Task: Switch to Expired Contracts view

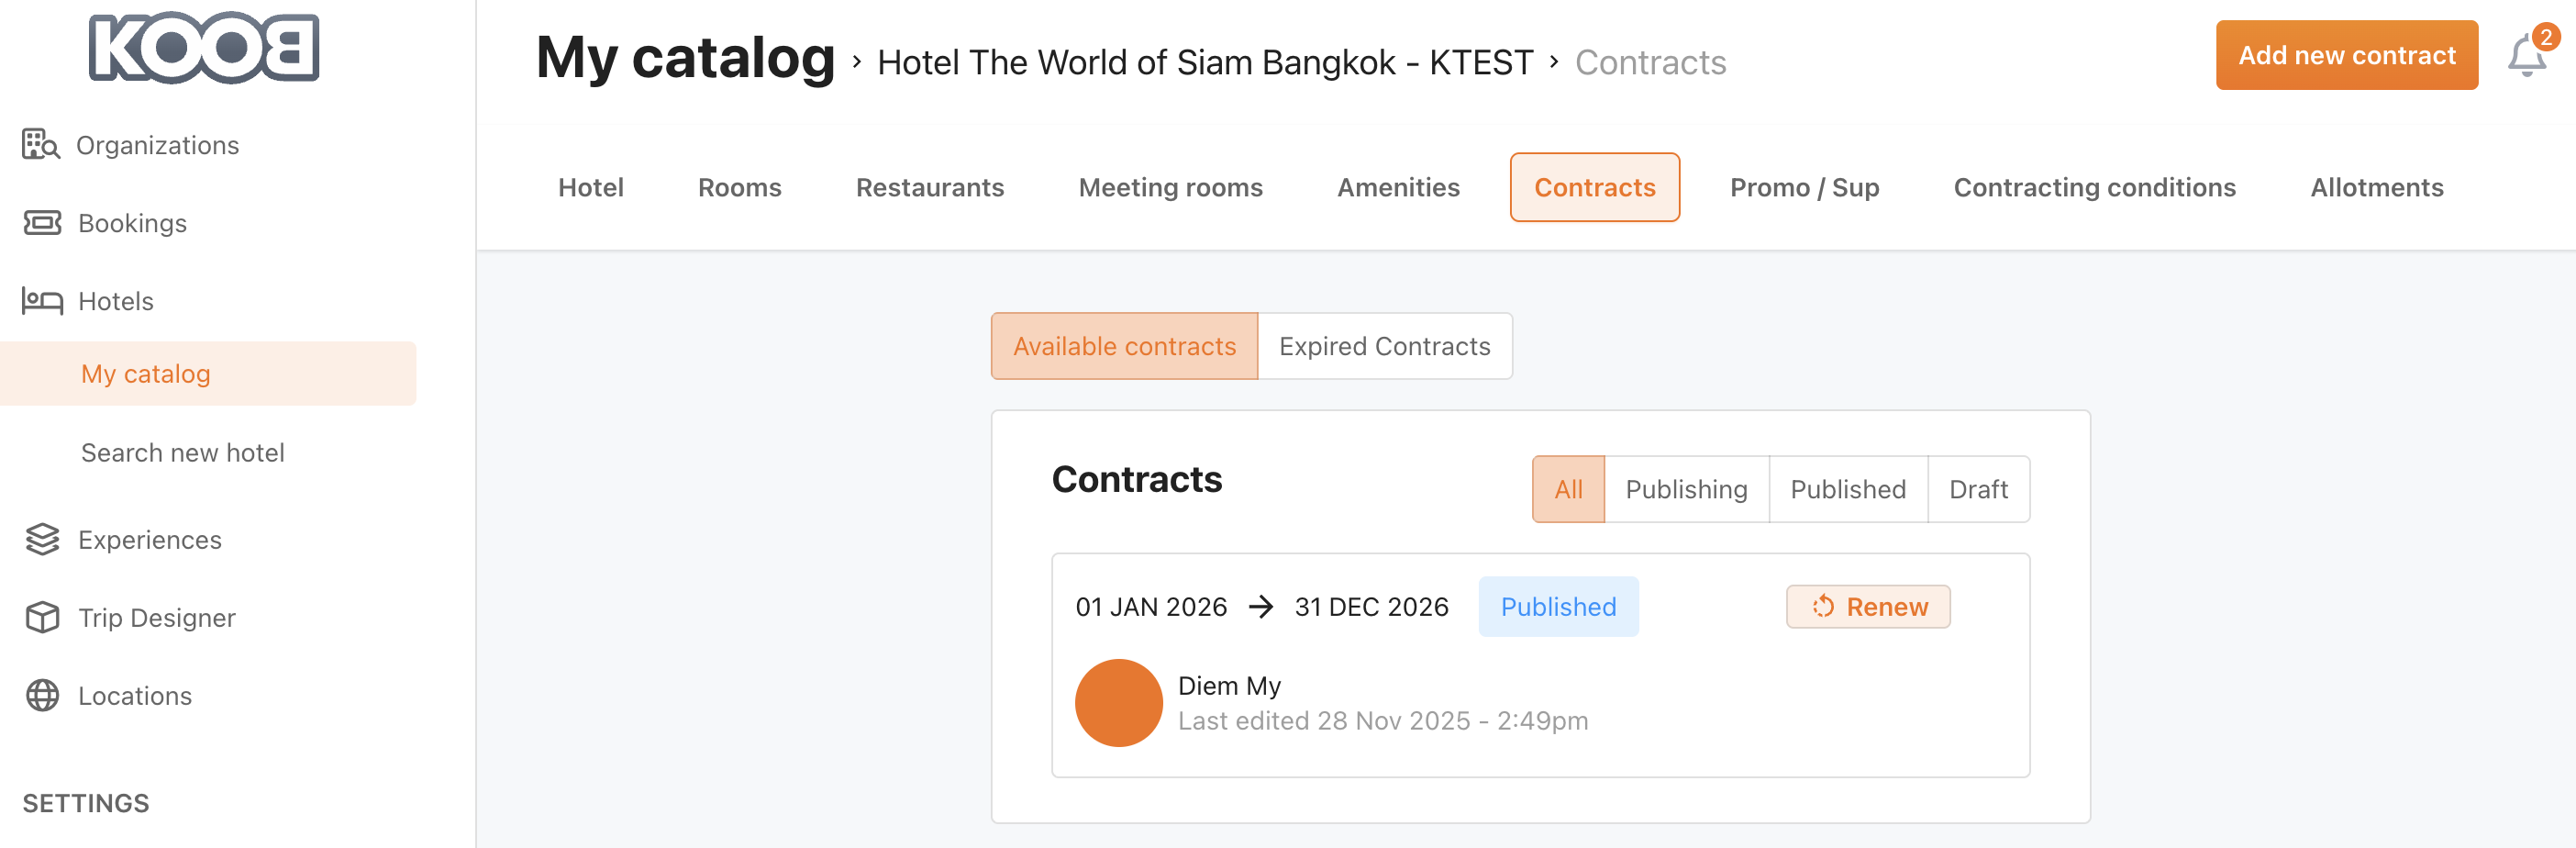Action: point(1384,346)
